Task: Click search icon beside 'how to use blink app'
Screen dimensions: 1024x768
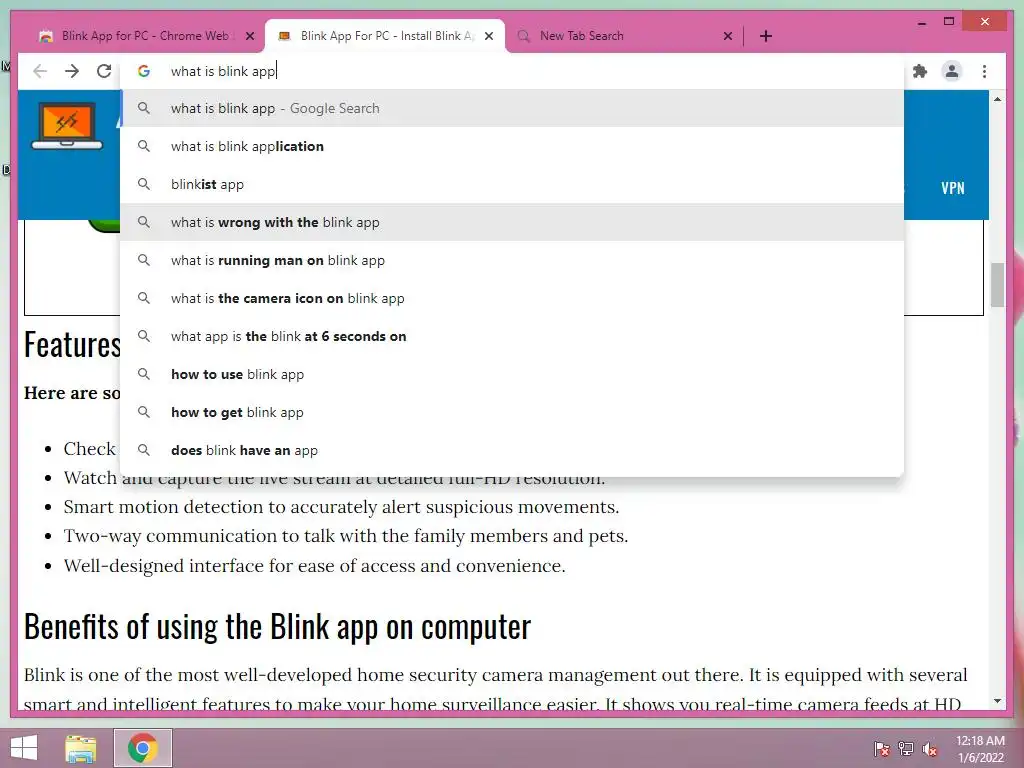Action: tap(144, 374)
